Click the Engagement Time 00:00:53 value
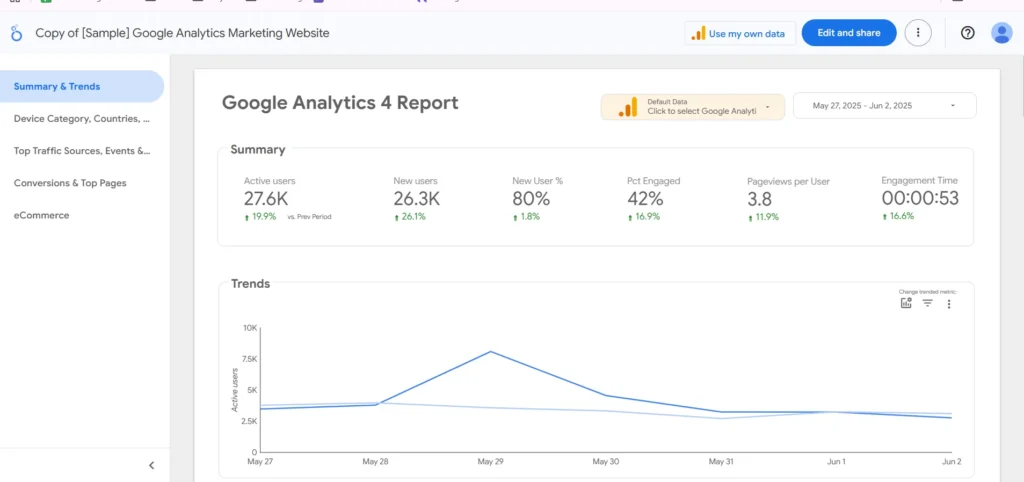 (x=920, y=199)
